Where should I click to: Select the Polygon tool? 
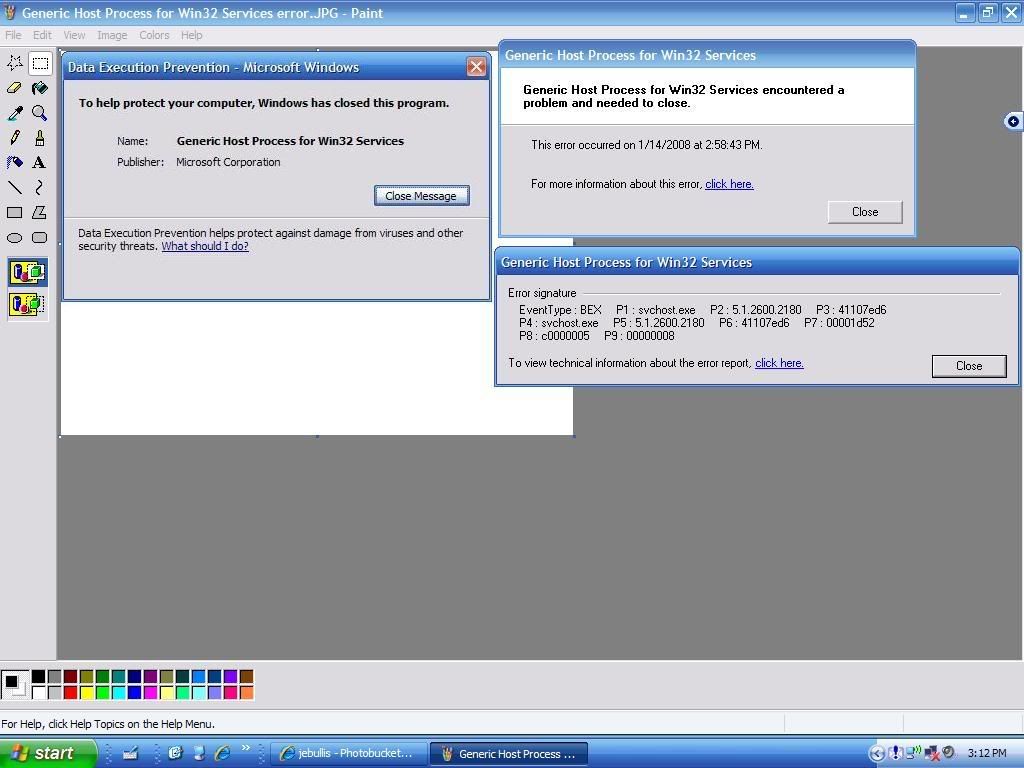[x=40, y=213]
